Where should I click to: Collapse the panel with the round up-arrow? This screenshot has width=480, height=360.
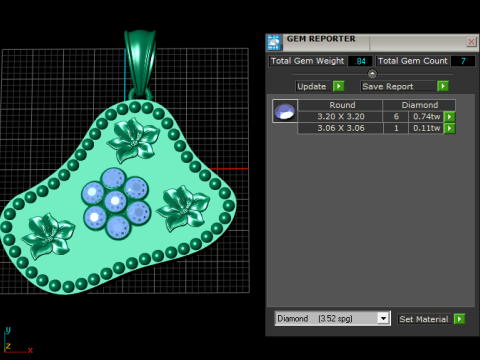[x=372, y=74]
